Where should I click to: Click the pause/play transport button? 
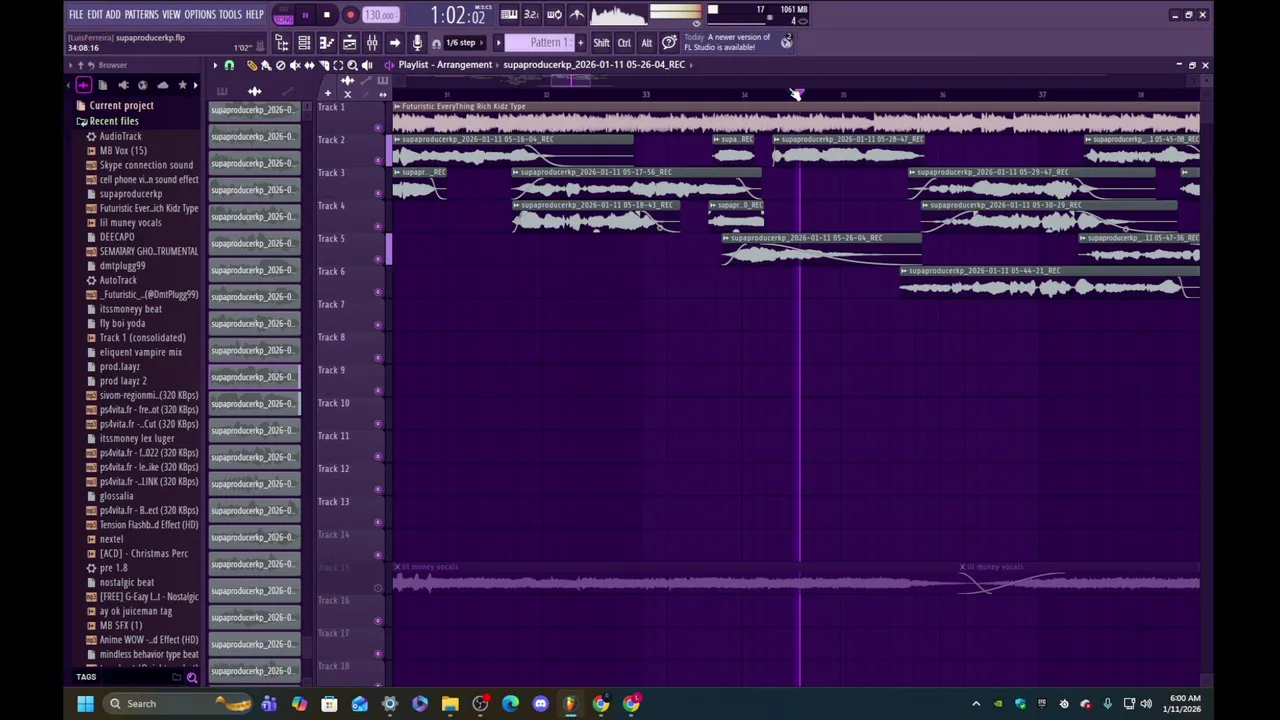(305, 15)
